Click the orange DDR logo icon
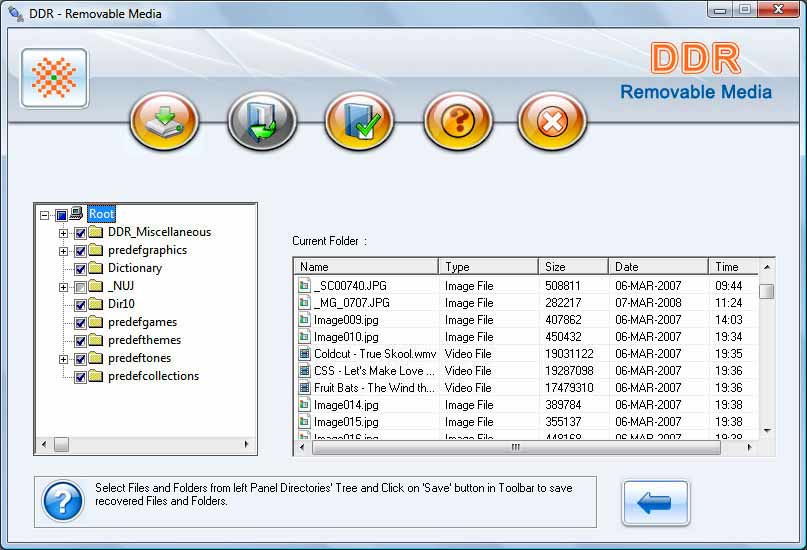807x550 pixels. [x=54, y=78]
